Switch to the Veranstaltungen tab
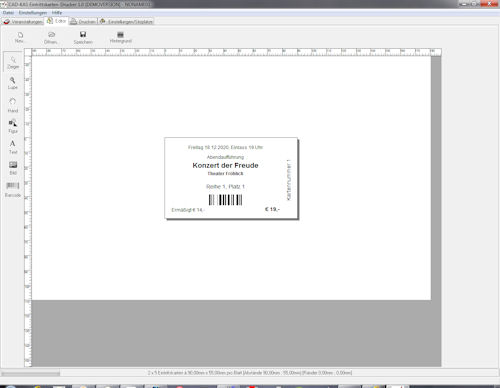Screen dimensions: 500x388 pyautogui.click(x=23, y=22)
